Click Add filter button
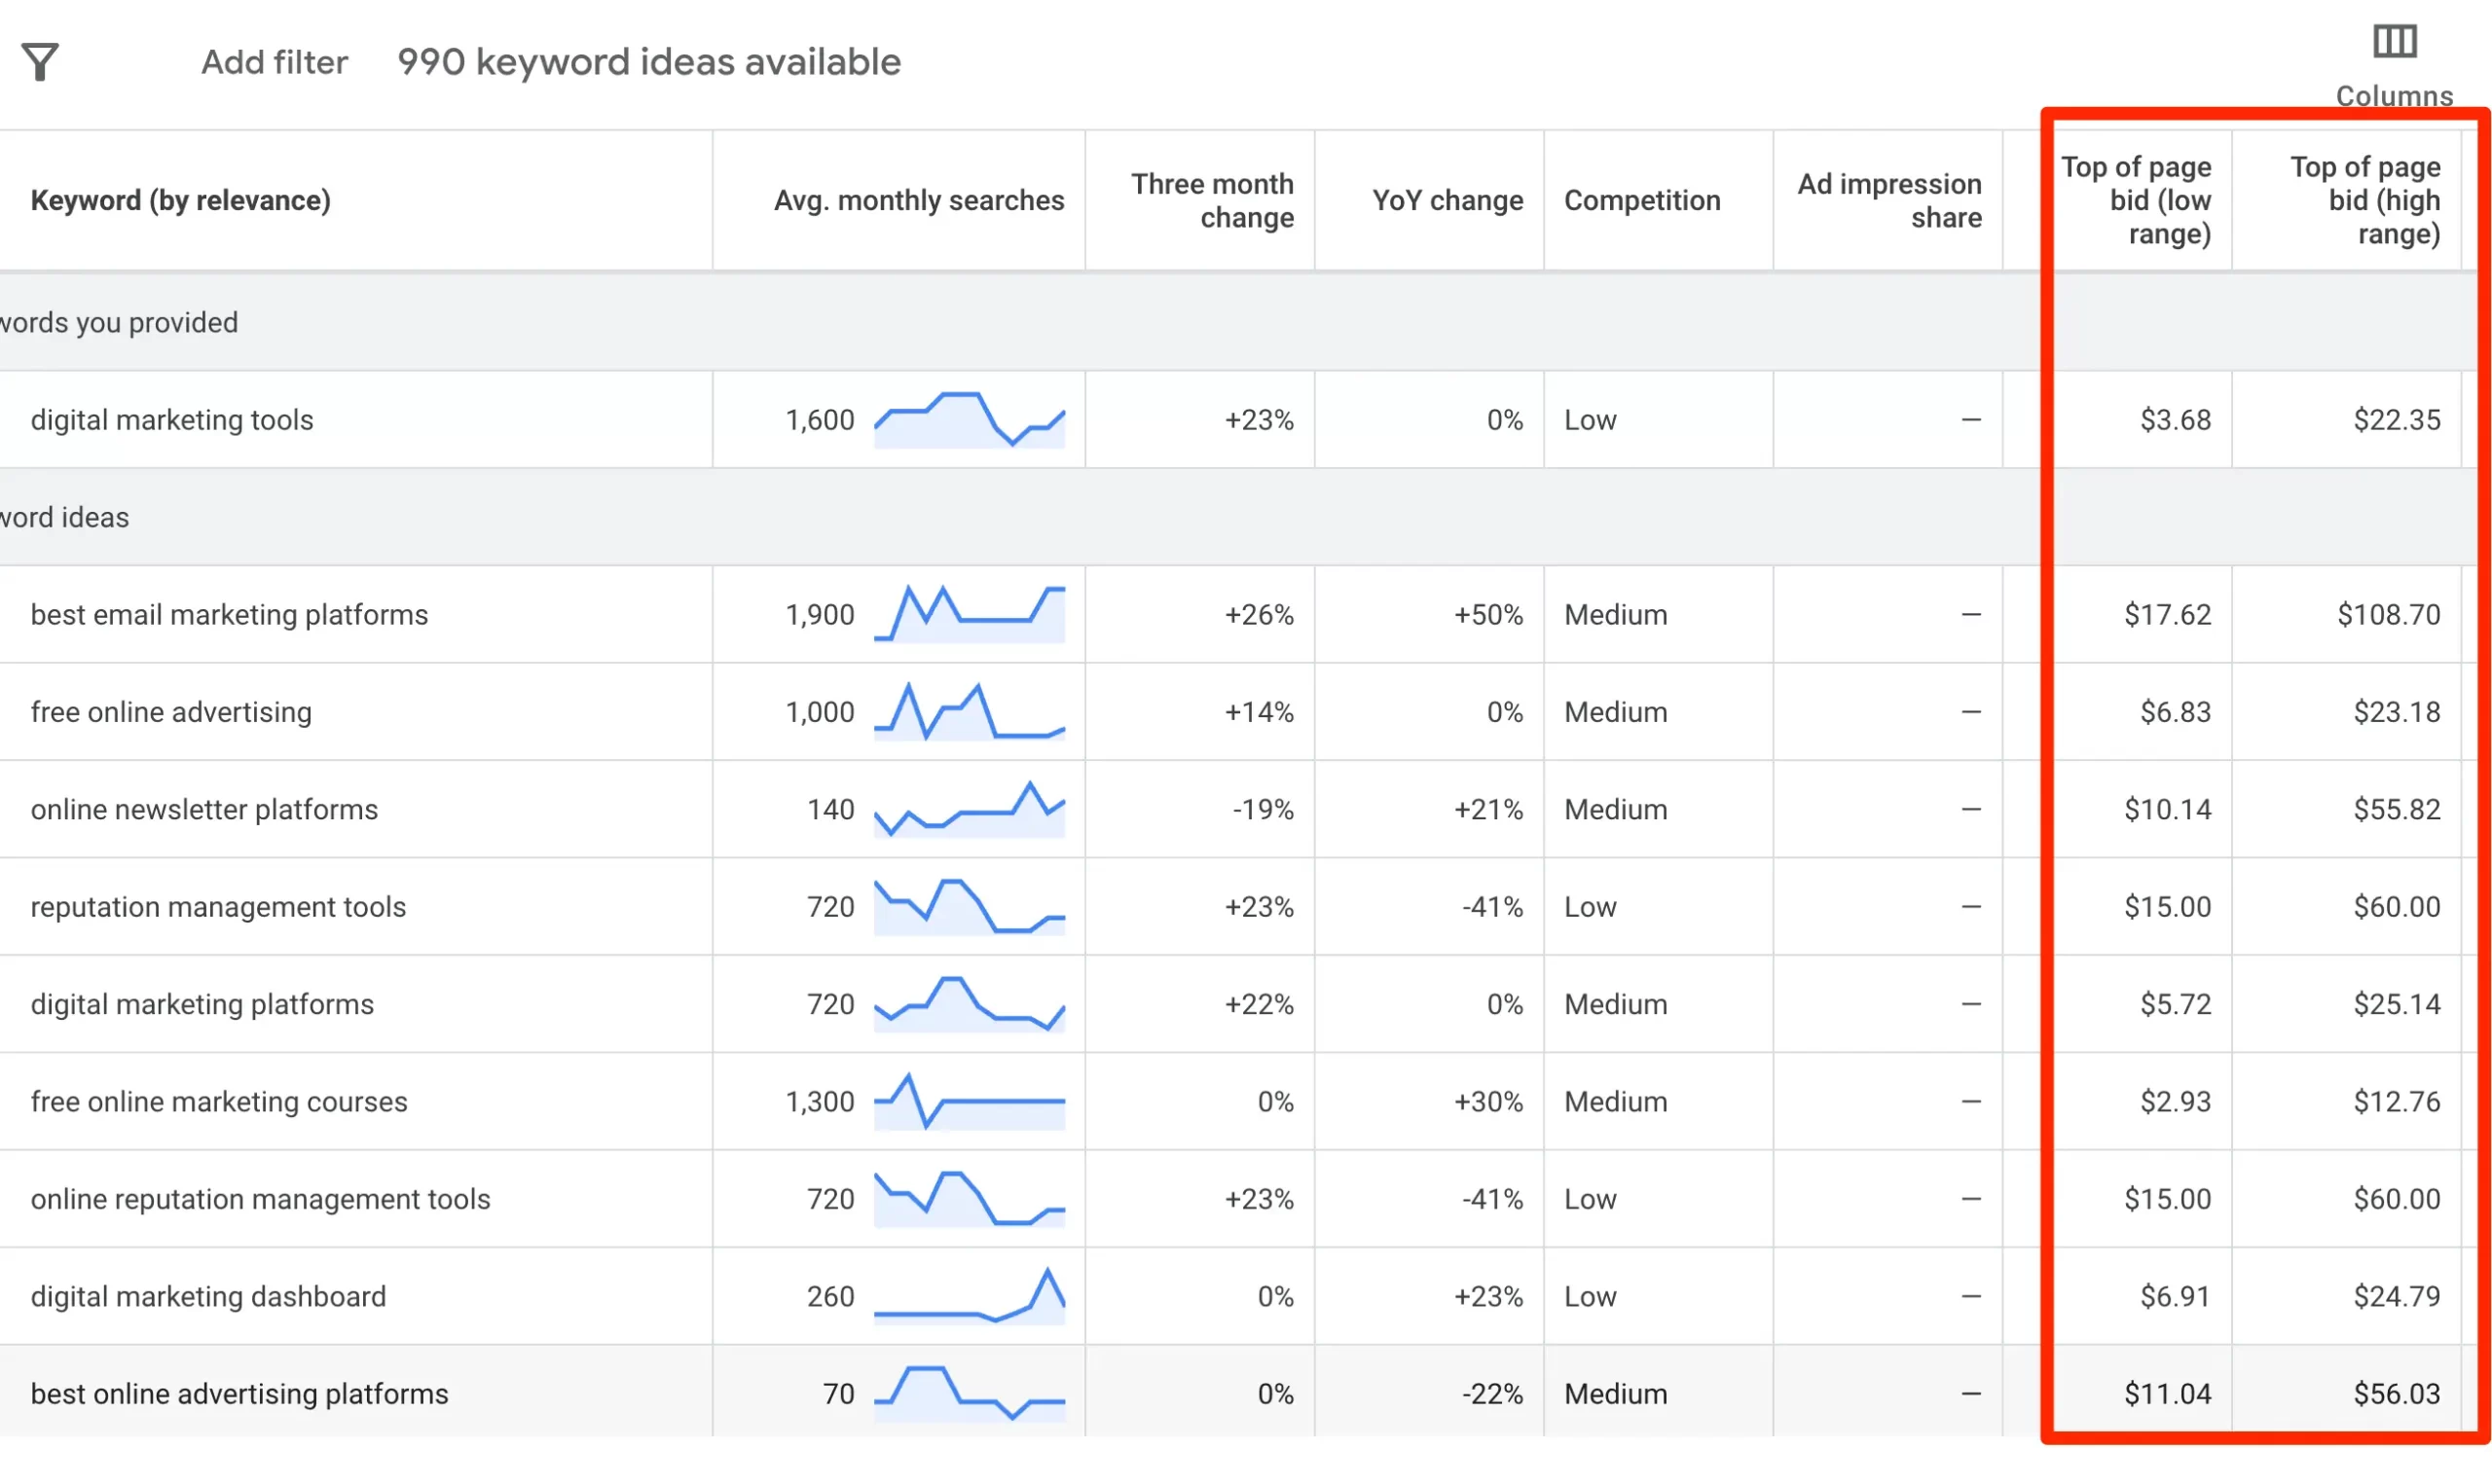 [x=274, y=62]
